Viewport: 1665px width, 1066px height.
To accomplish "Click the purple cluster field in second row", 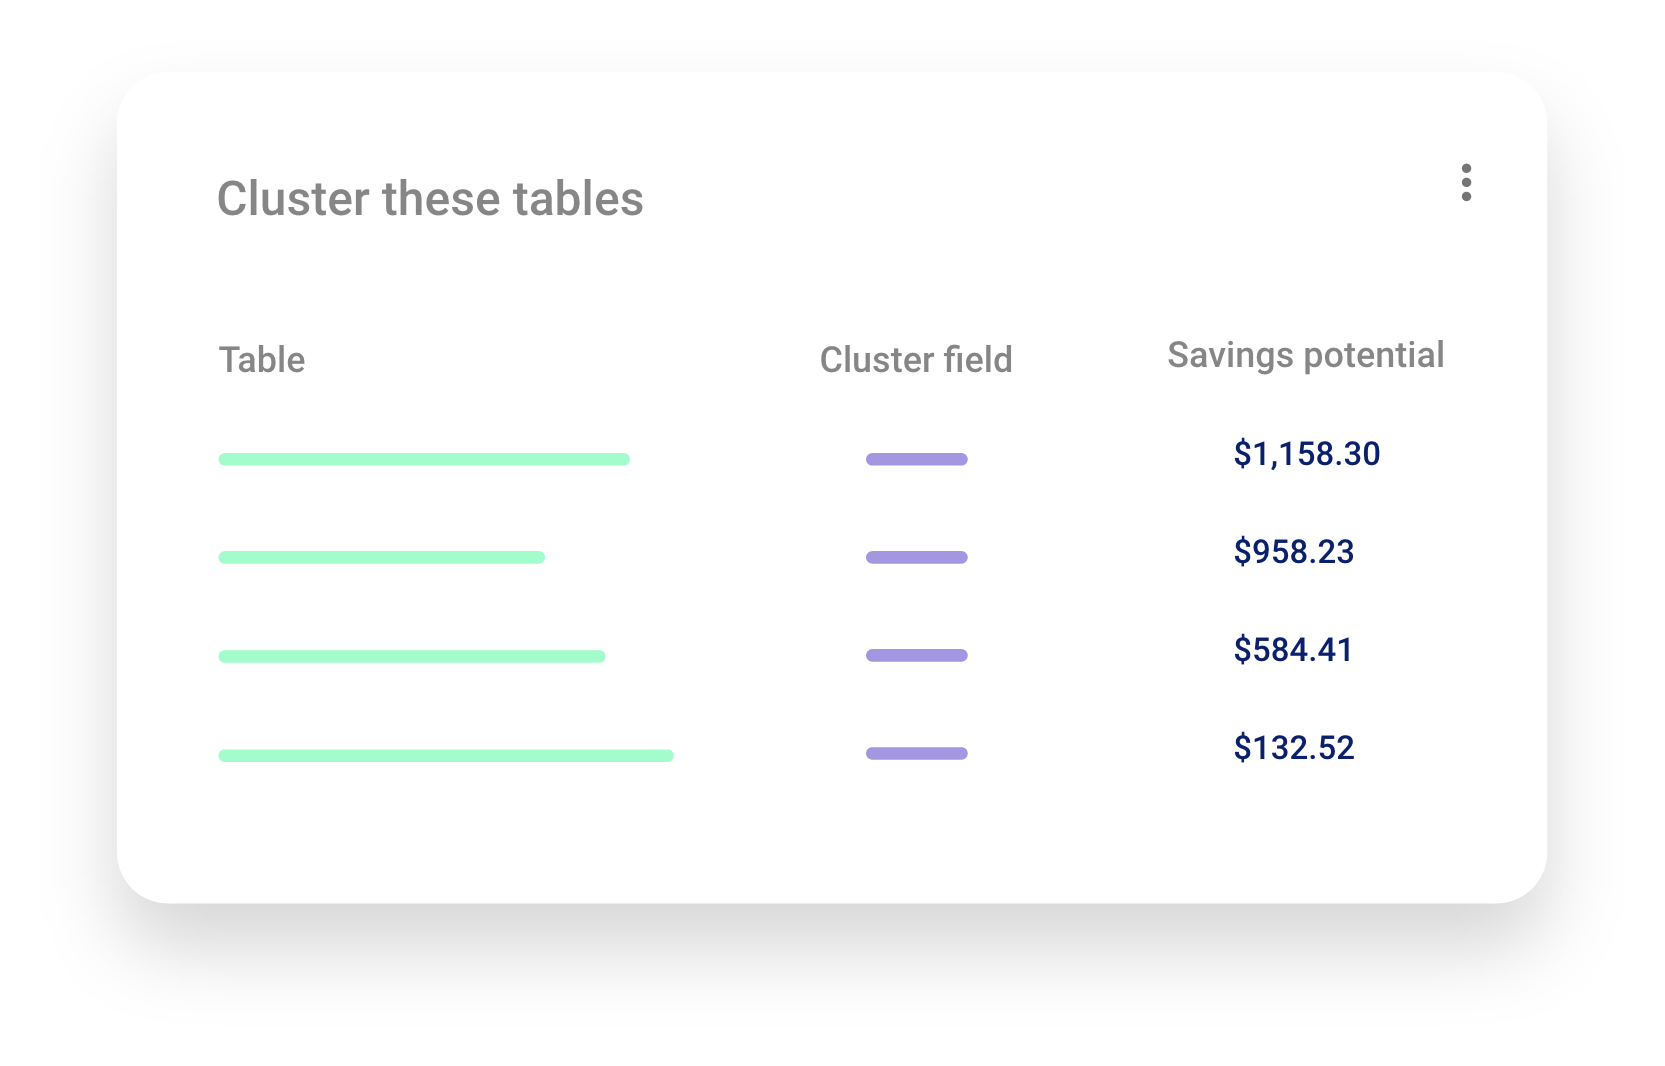I will [x=917, y=557].
